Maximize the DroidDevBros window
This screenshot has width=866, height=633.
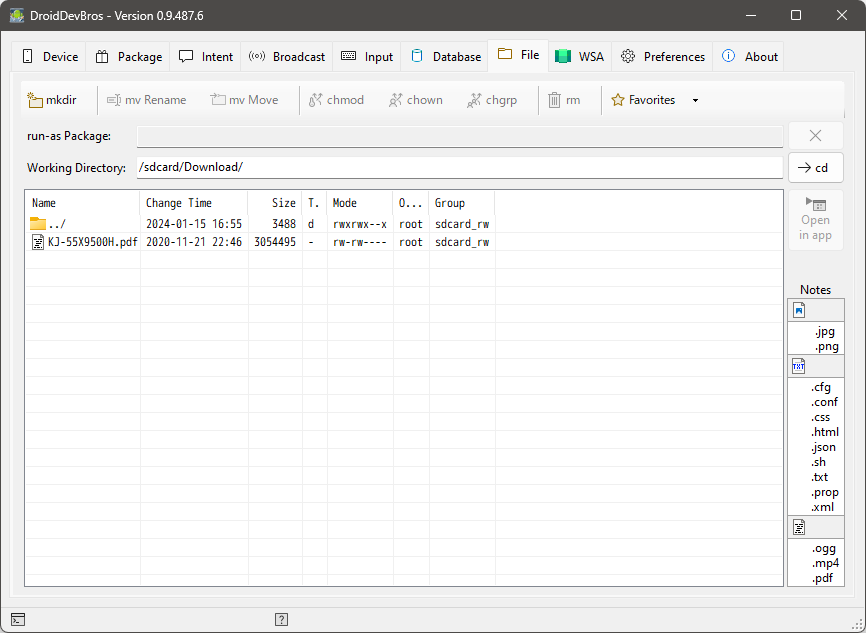(796, 15)
